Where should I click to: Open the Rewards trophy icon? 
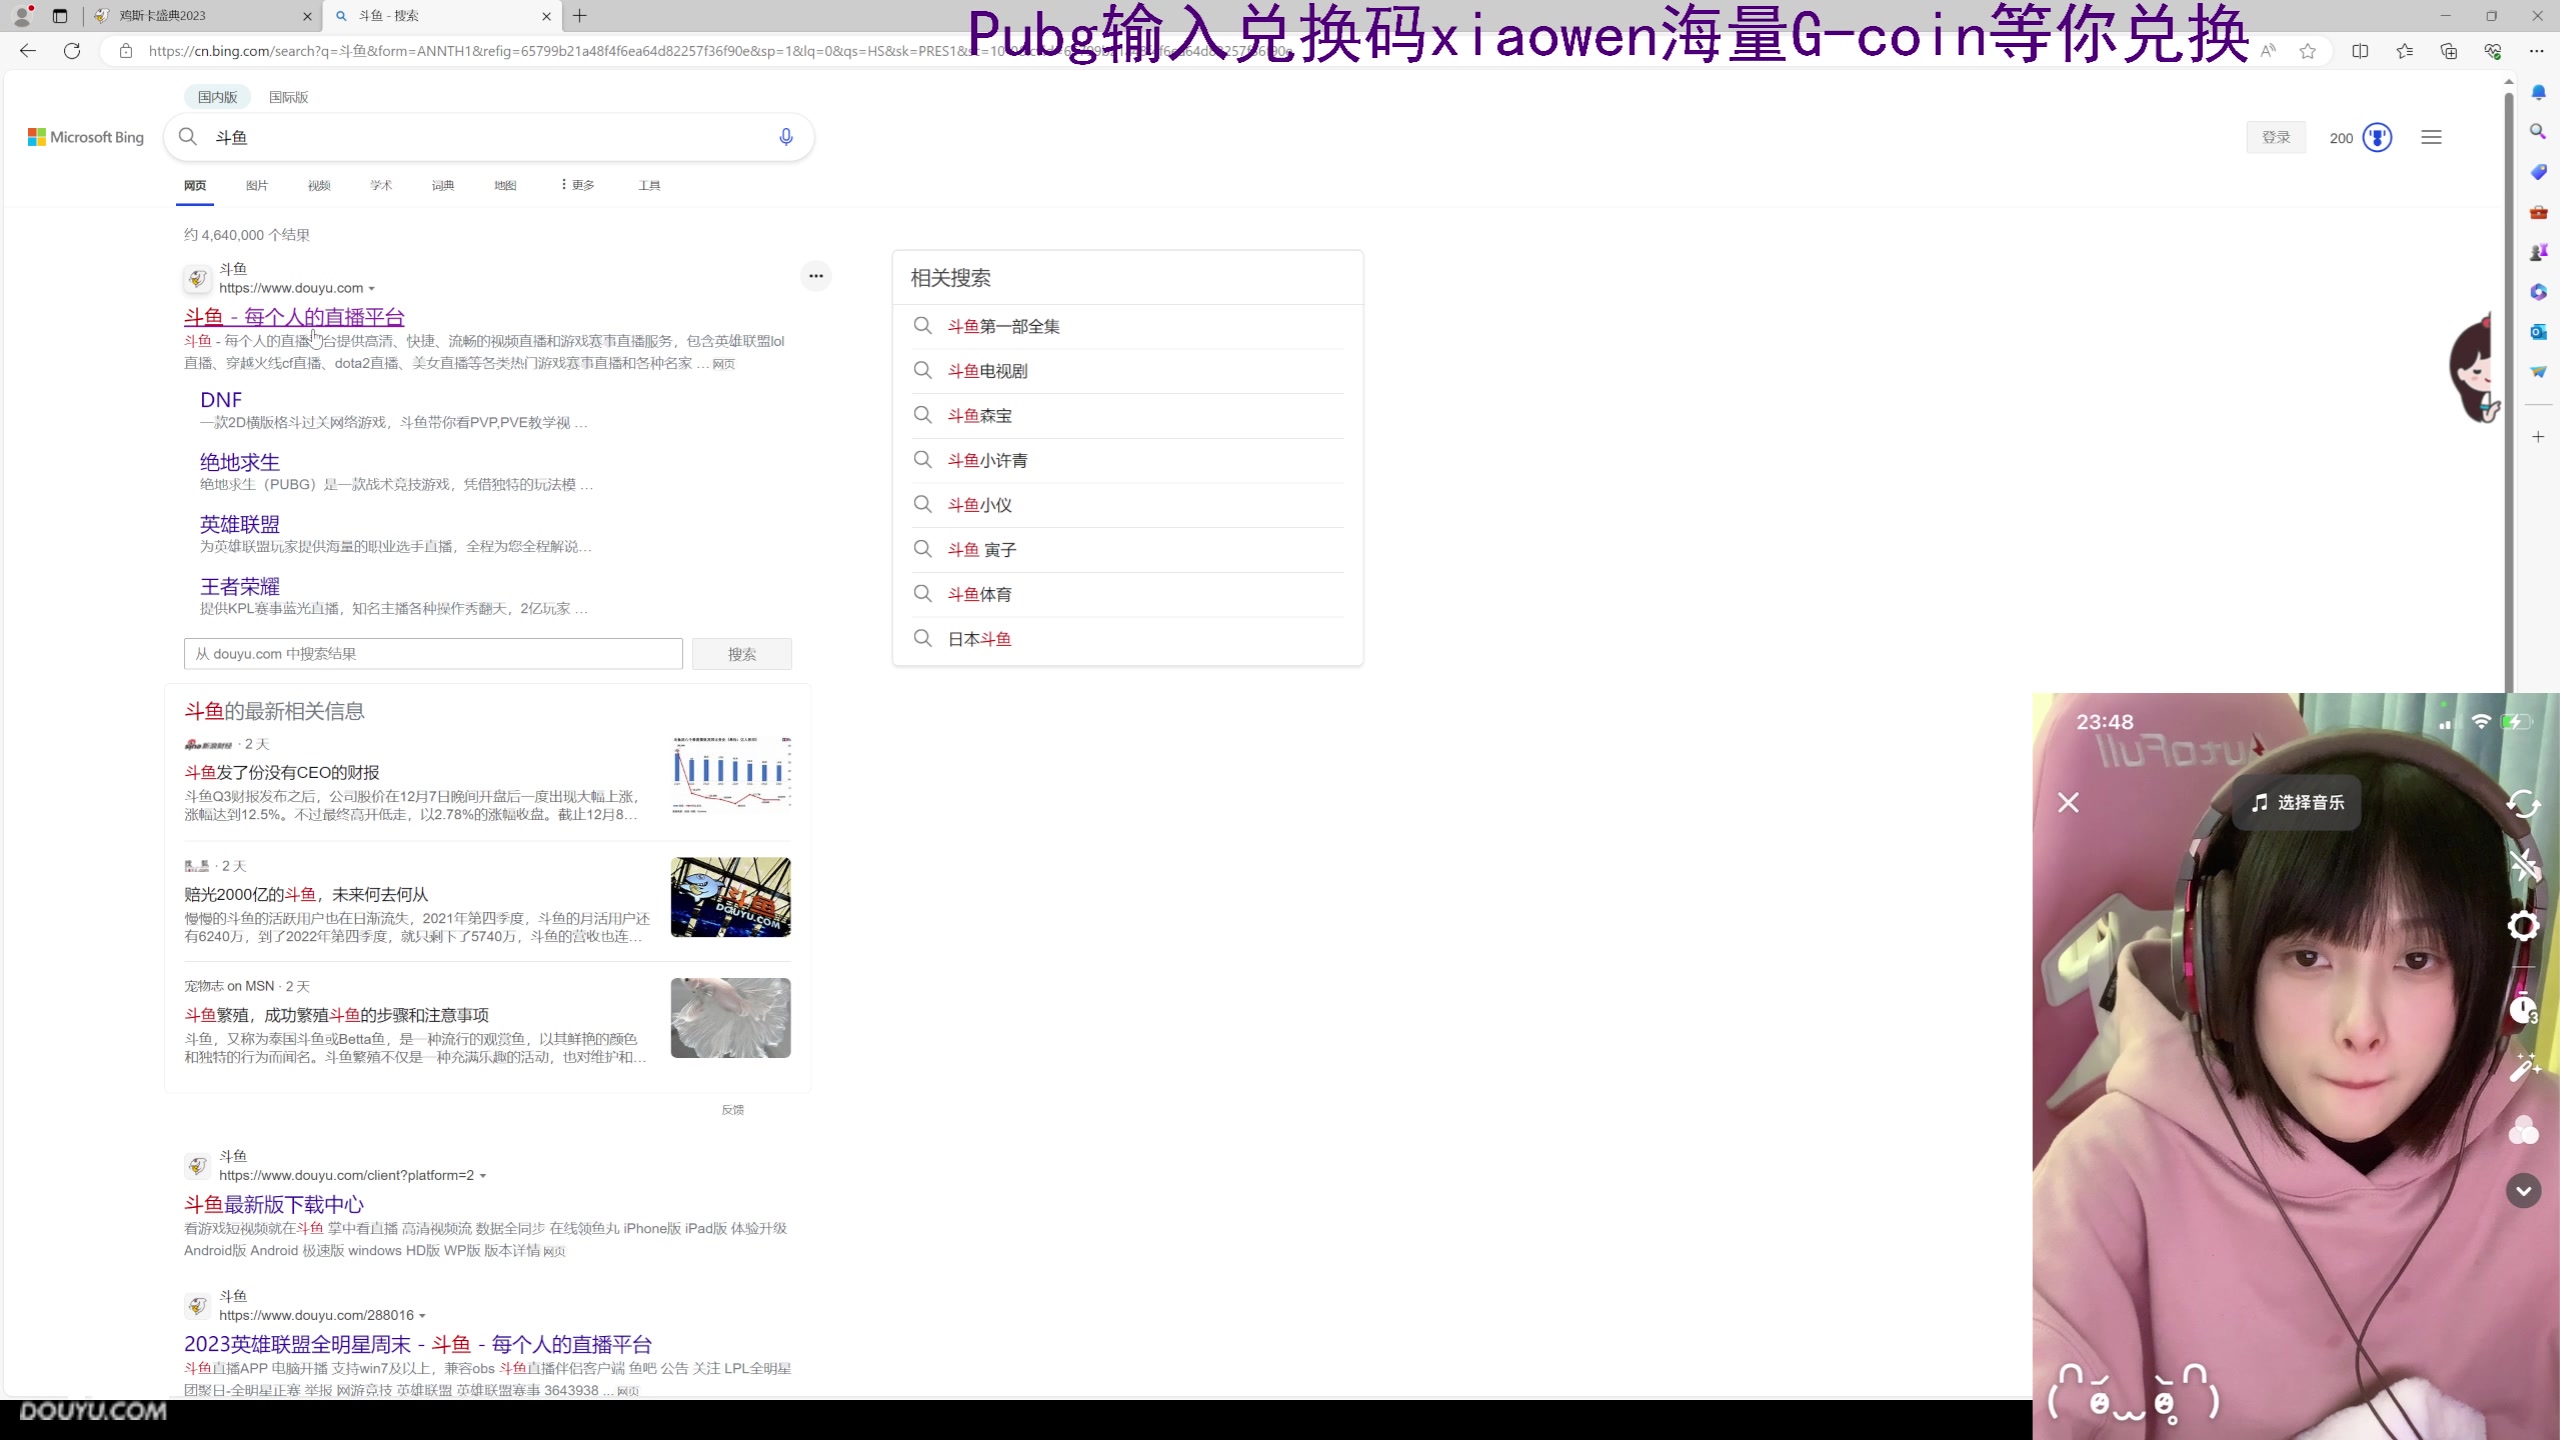point(2377,137)
